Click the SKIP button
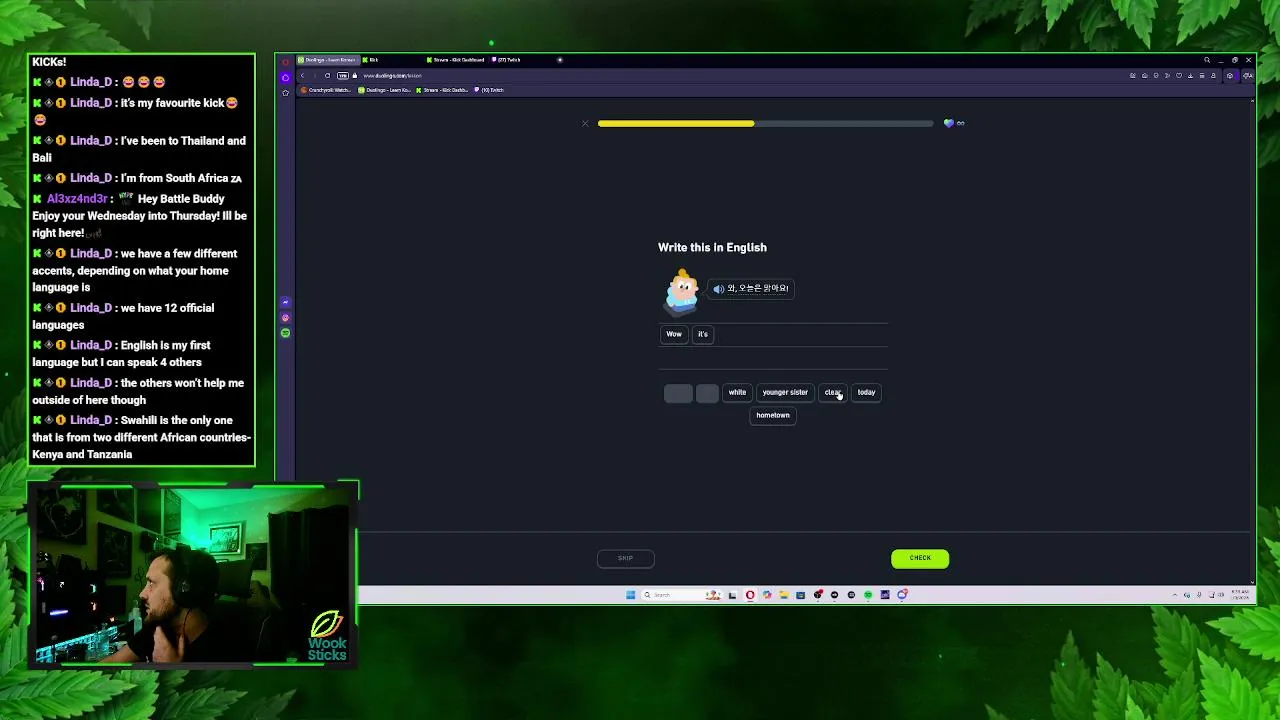 click(x=626, y=558)
